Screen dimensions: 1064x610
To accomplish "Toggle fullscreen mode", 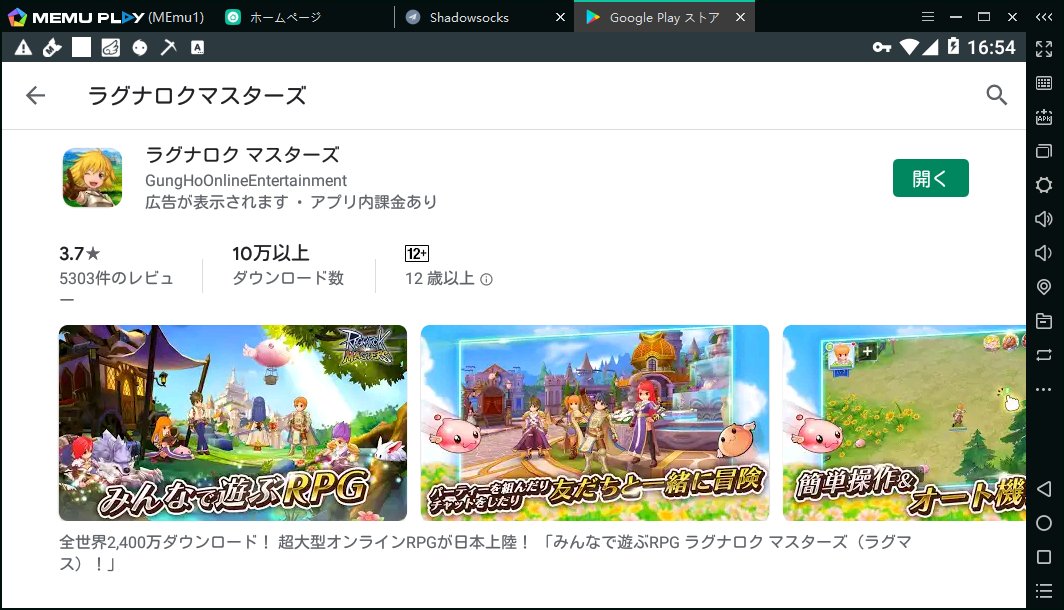I will 1044,48.
